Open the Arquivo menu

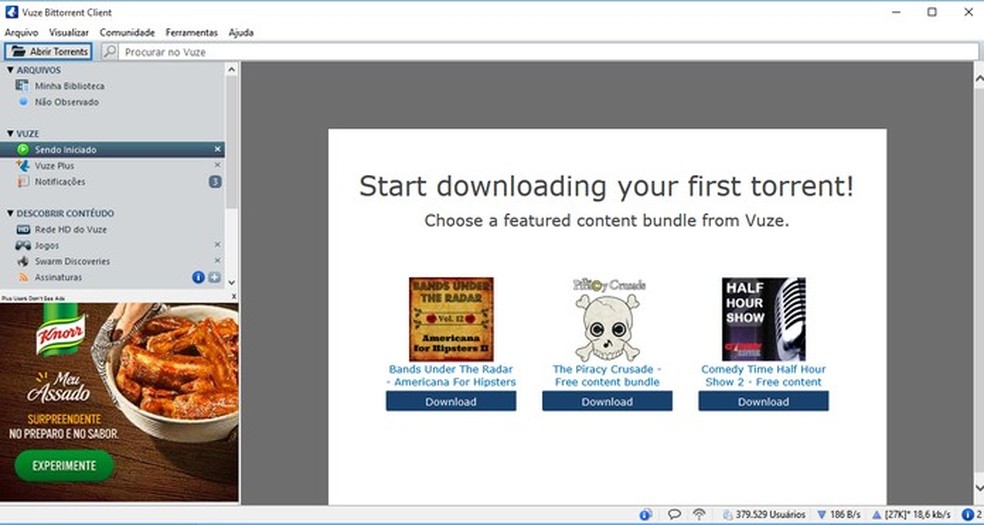[x=21, y=33]
